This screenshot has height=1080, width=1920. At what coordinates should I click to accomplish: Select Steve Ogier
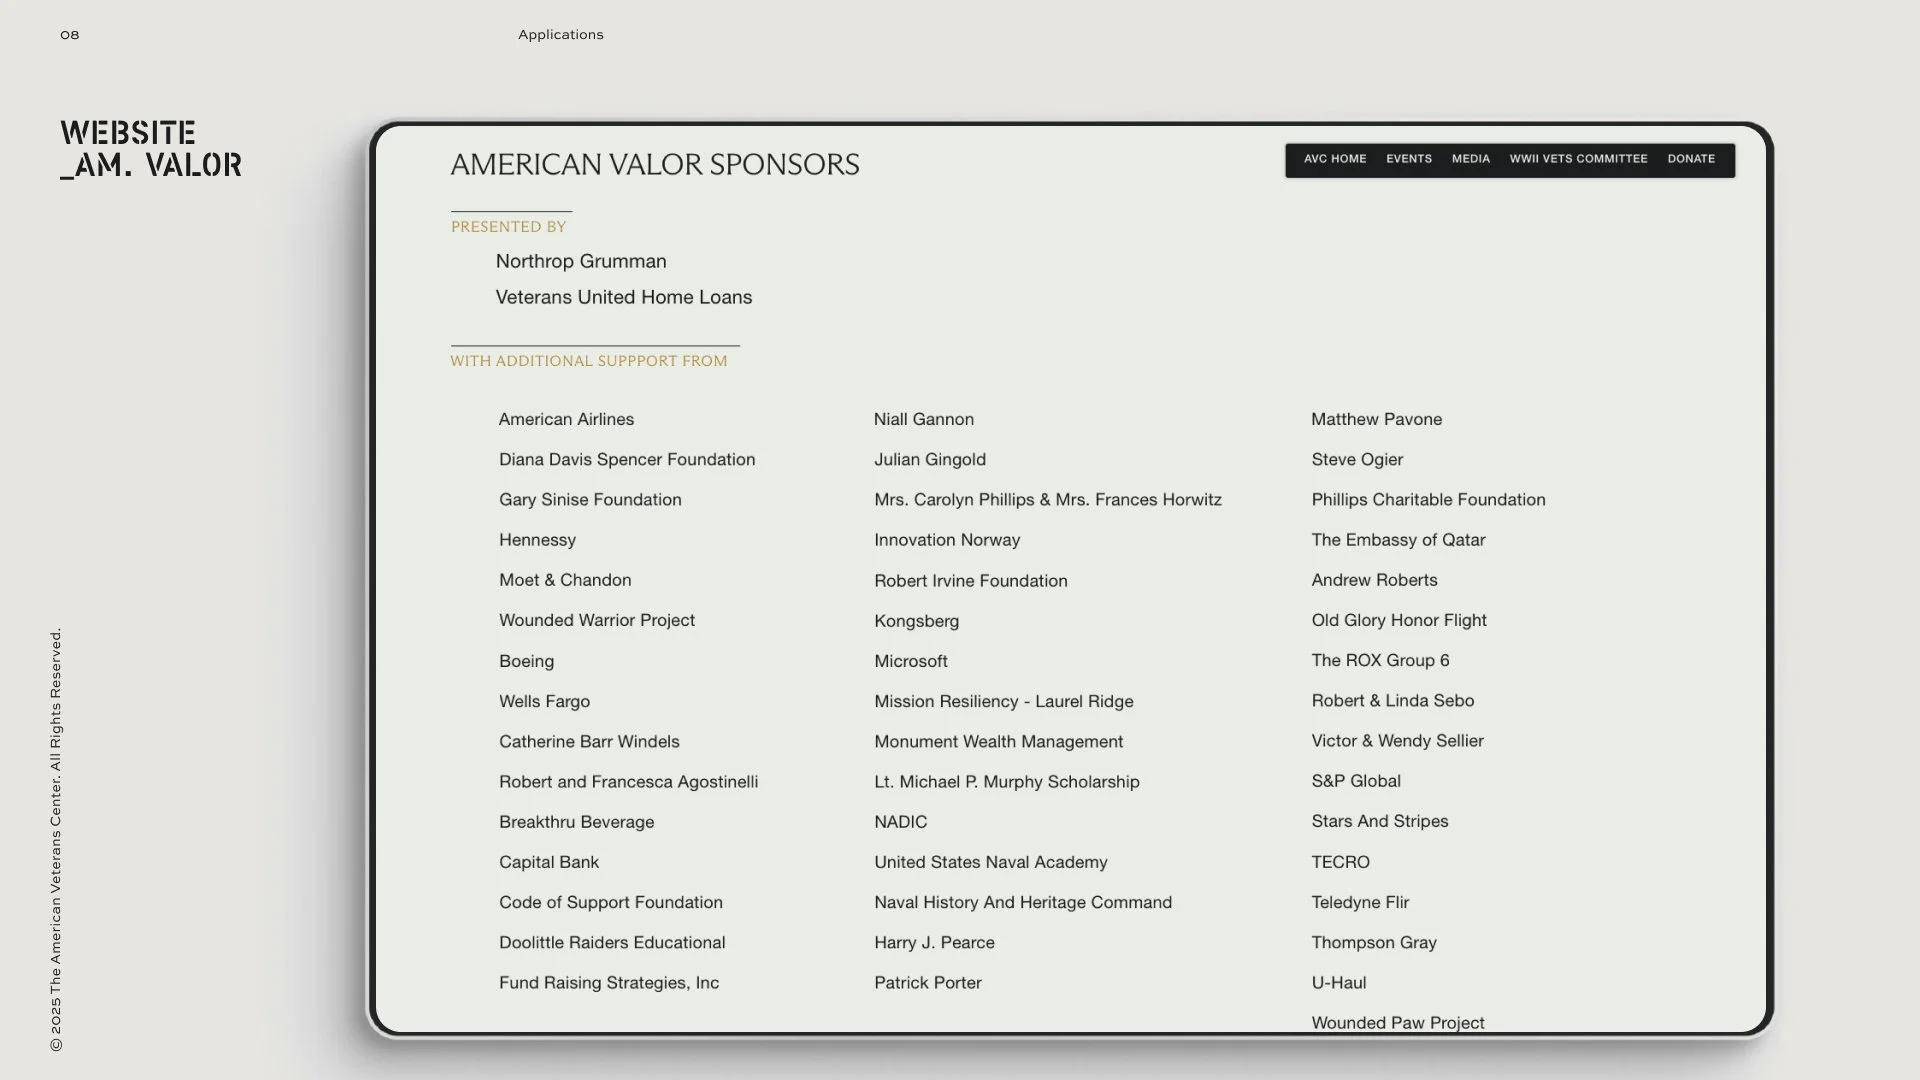[1357, 460]
